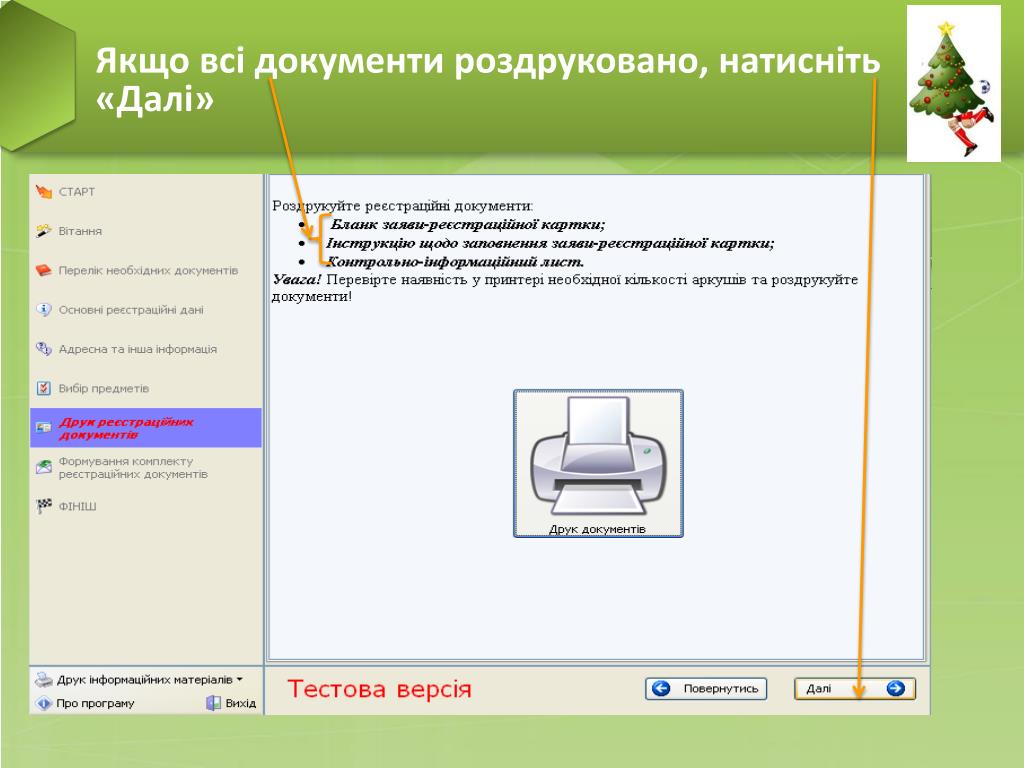1024x768 pixels.
Task: Click the Про програму info icon
Action: 44,703
